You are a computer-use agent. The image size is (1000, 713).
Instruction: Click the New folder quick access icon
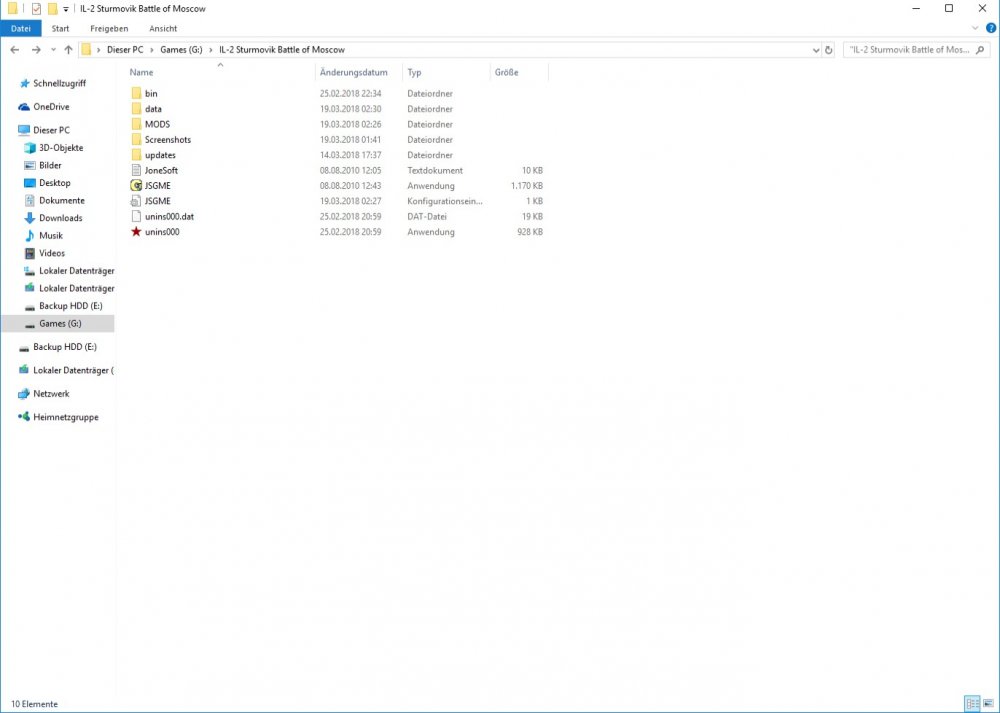(53, 9)
